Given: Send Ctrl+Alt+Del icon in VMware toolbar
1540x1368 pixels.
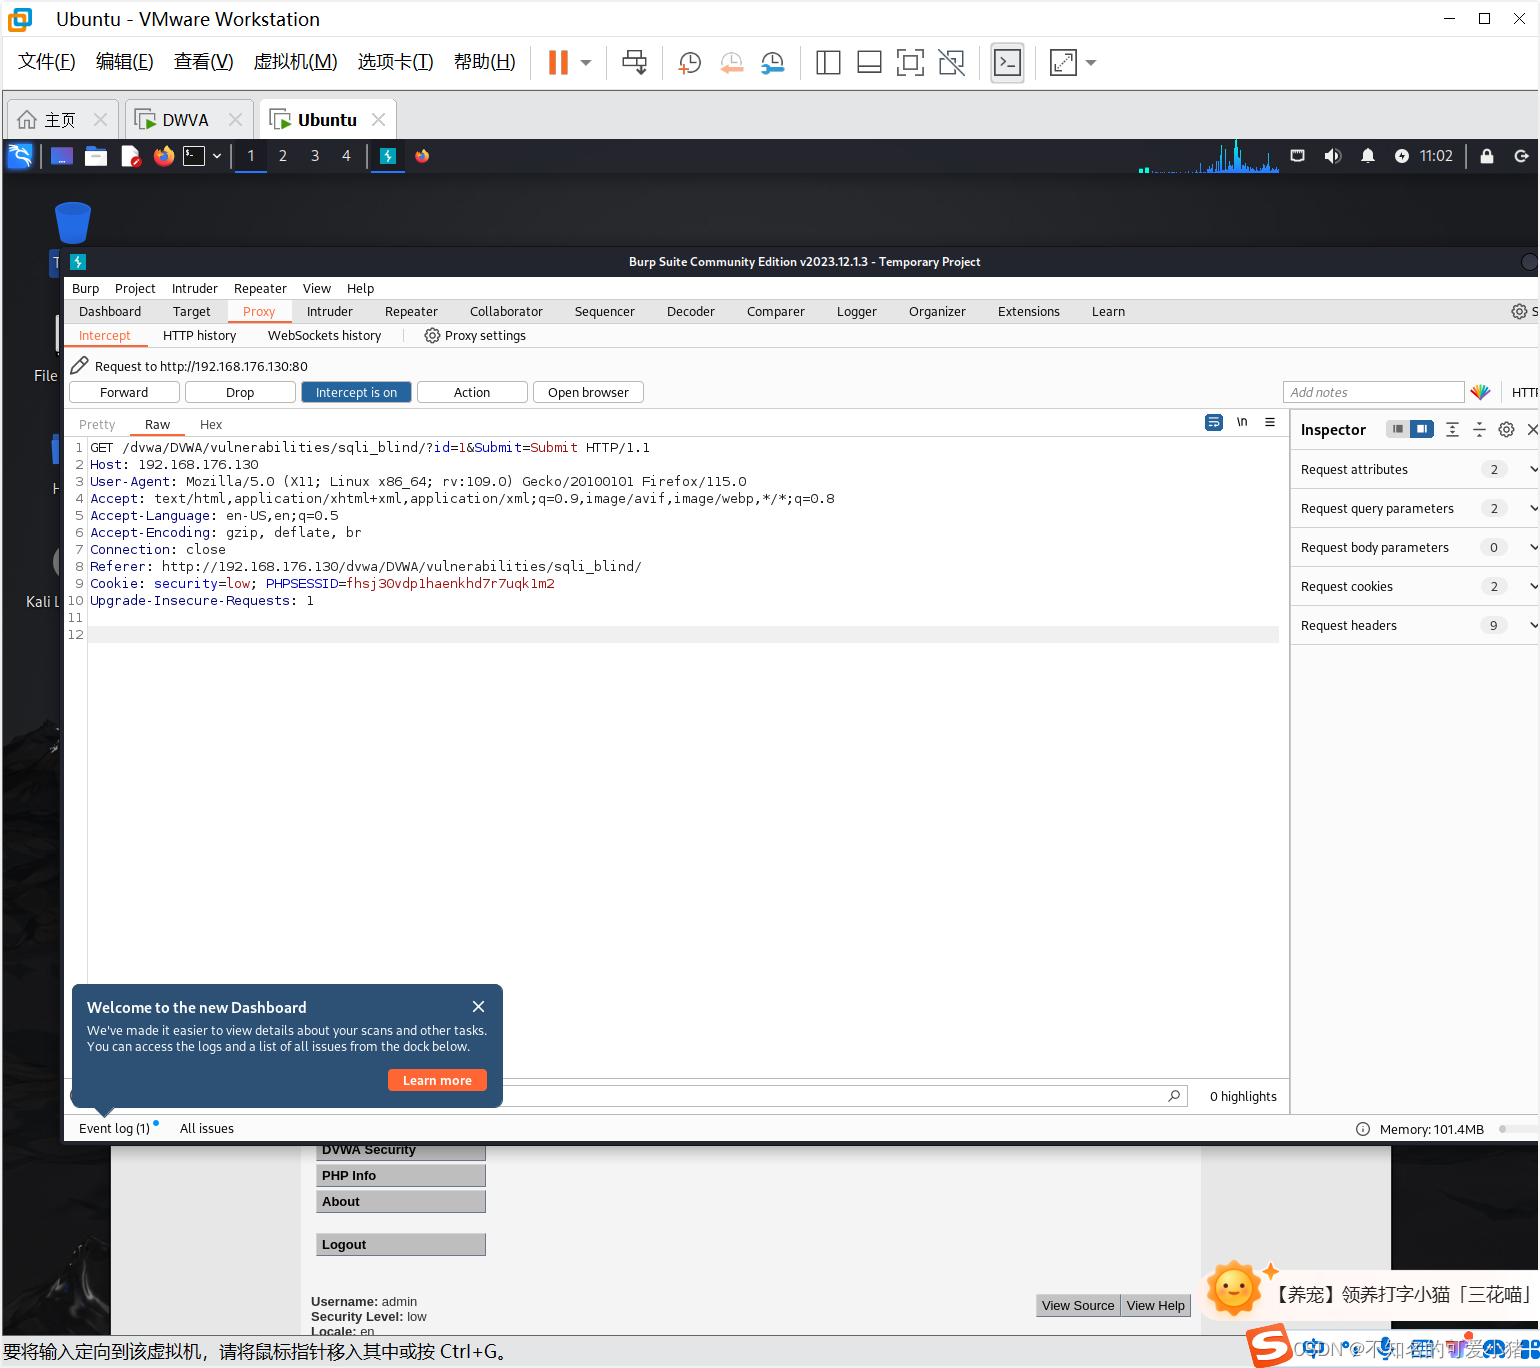Looking at the screenshot, I should (x=634, y=63).
